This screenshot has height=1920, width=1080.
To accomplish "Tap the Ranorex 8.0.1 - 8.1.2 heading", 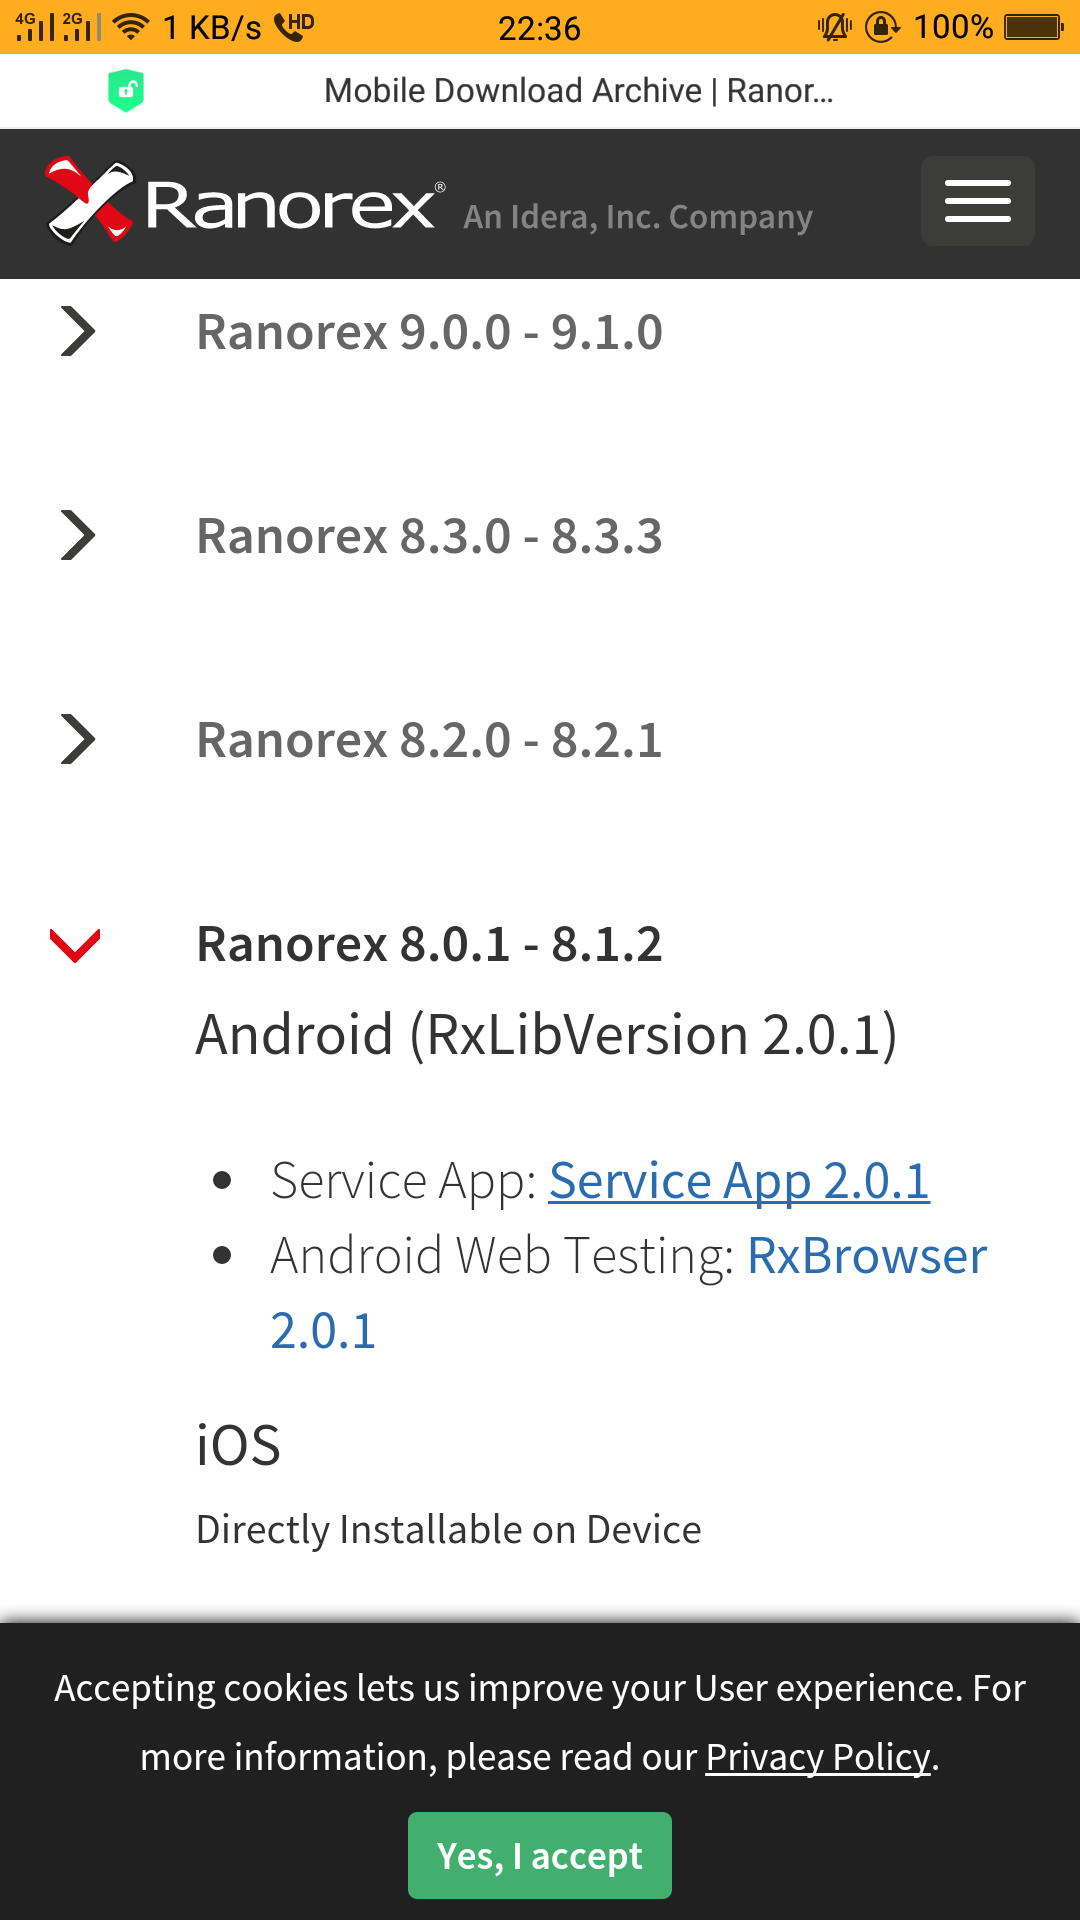I will (429, 945).
